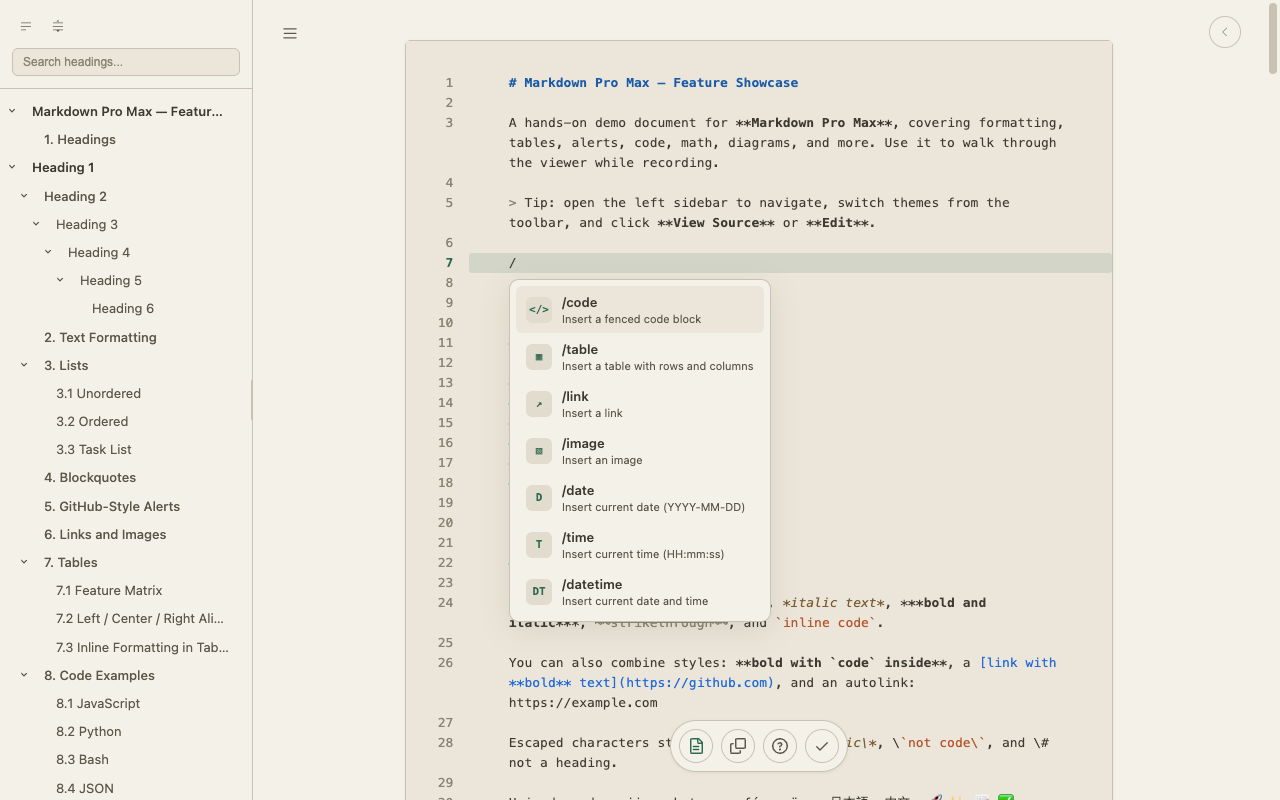Click the T icon beside /time

coord(539,545)
